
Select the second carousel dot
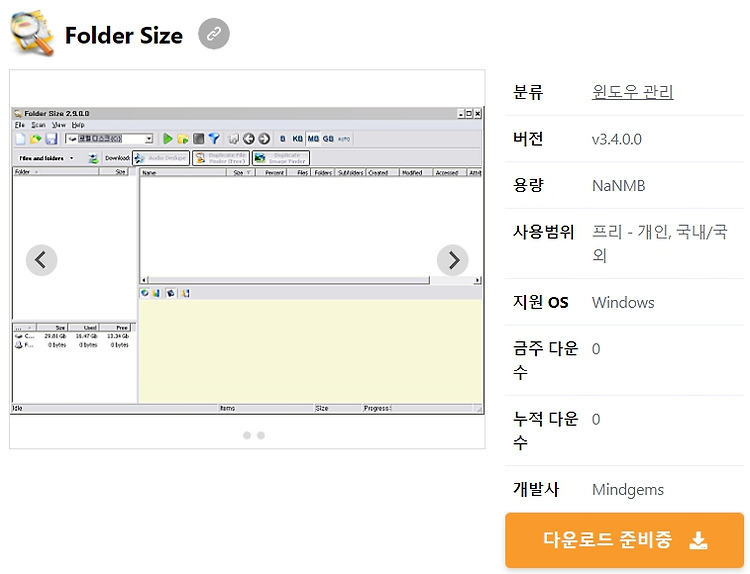pos(261,435)
